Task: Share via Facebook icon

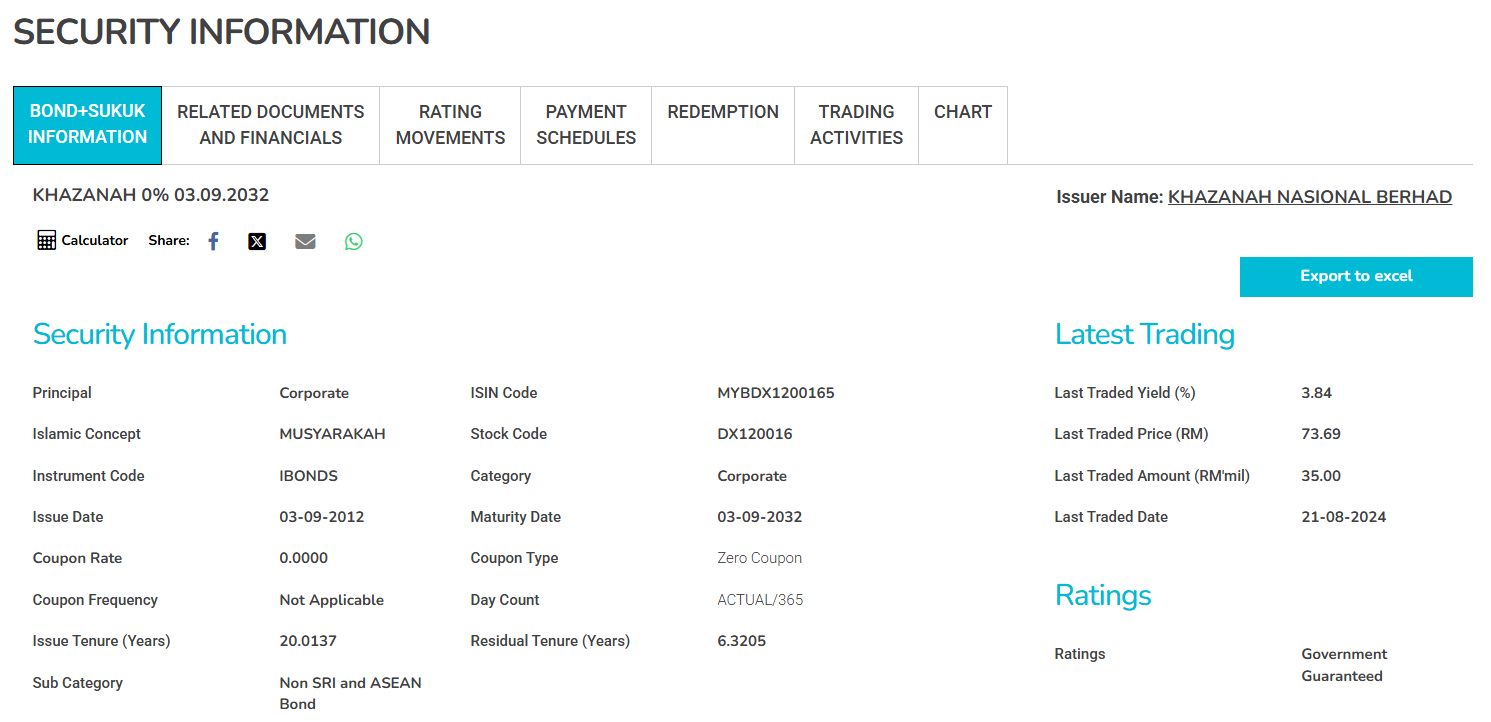Action: pyautogui.click(x=213, y=241)
